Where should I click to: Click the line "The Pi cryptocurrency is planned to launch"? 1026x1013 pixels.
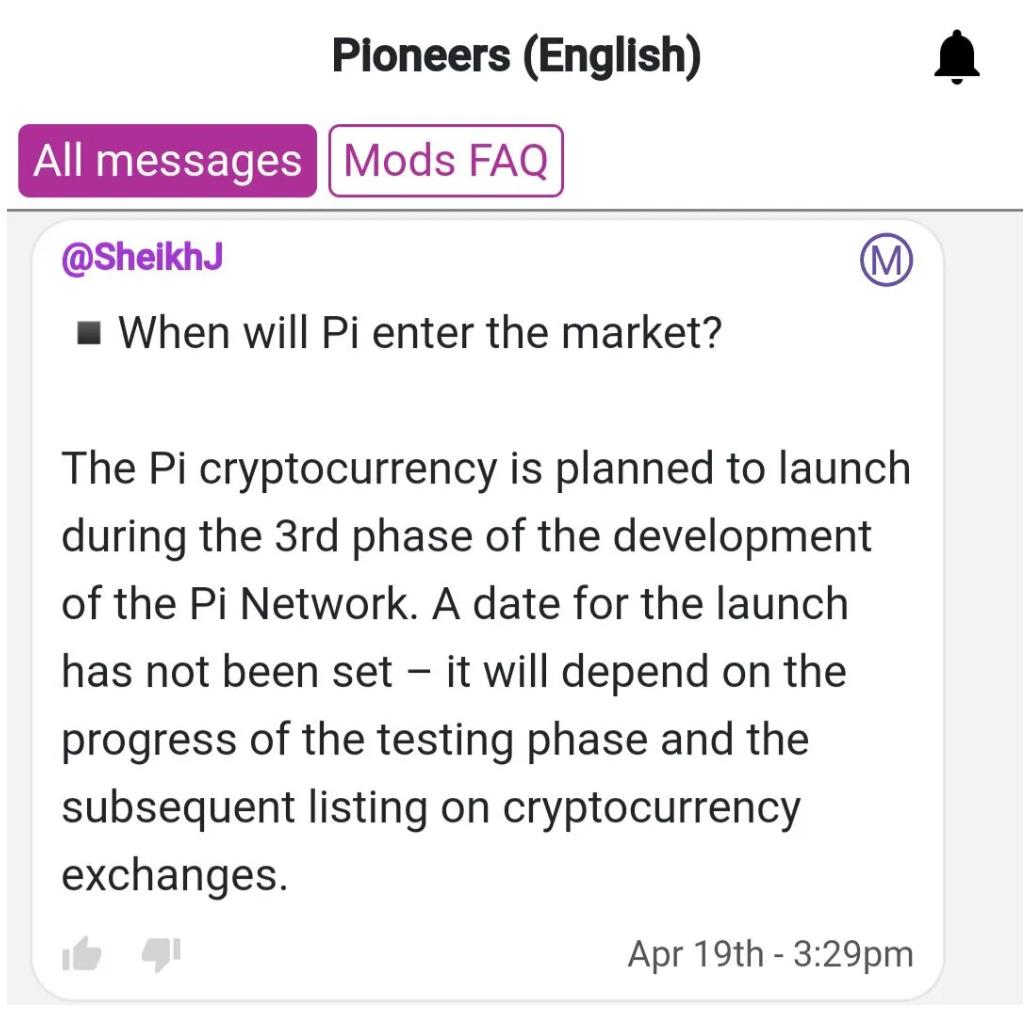click(486, 470)
